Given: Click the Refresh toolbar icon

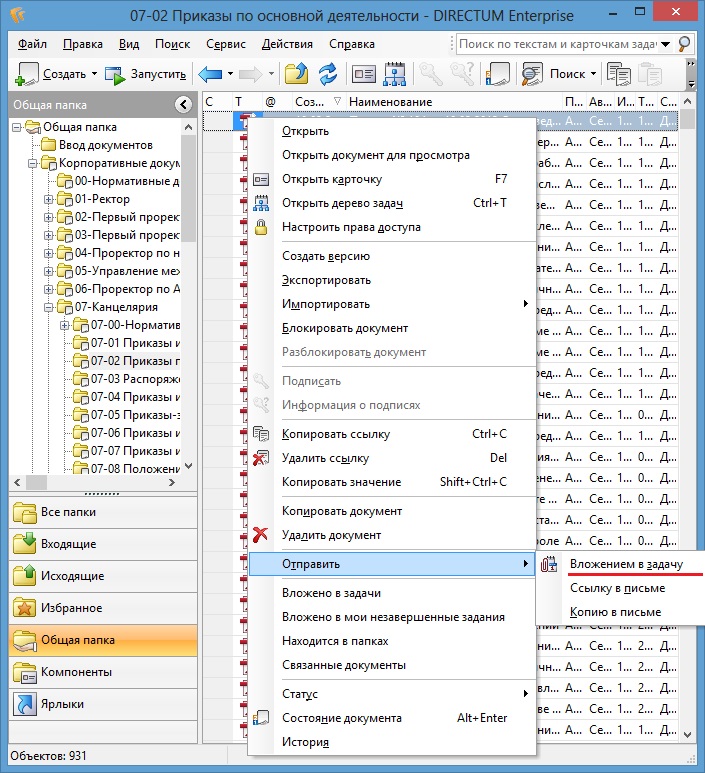Looking at the screenshot, I should pos(327,74).
